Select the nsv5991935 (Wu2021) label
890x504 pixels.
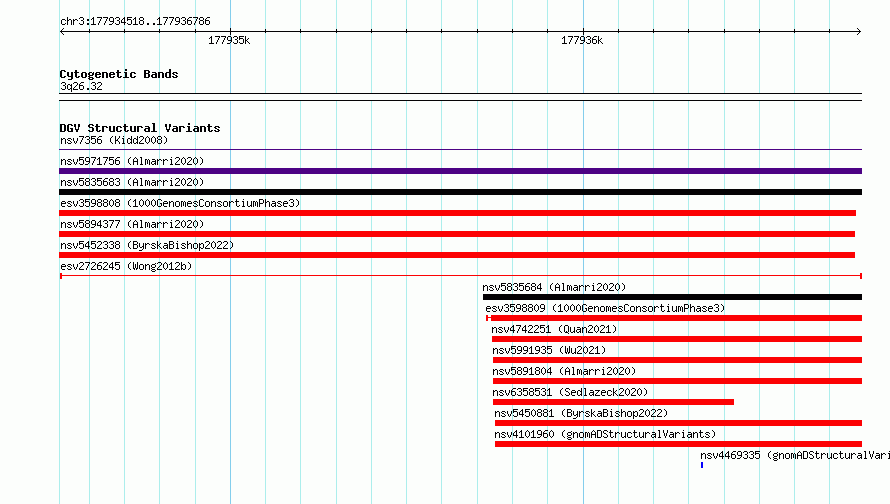pos(549,350)
